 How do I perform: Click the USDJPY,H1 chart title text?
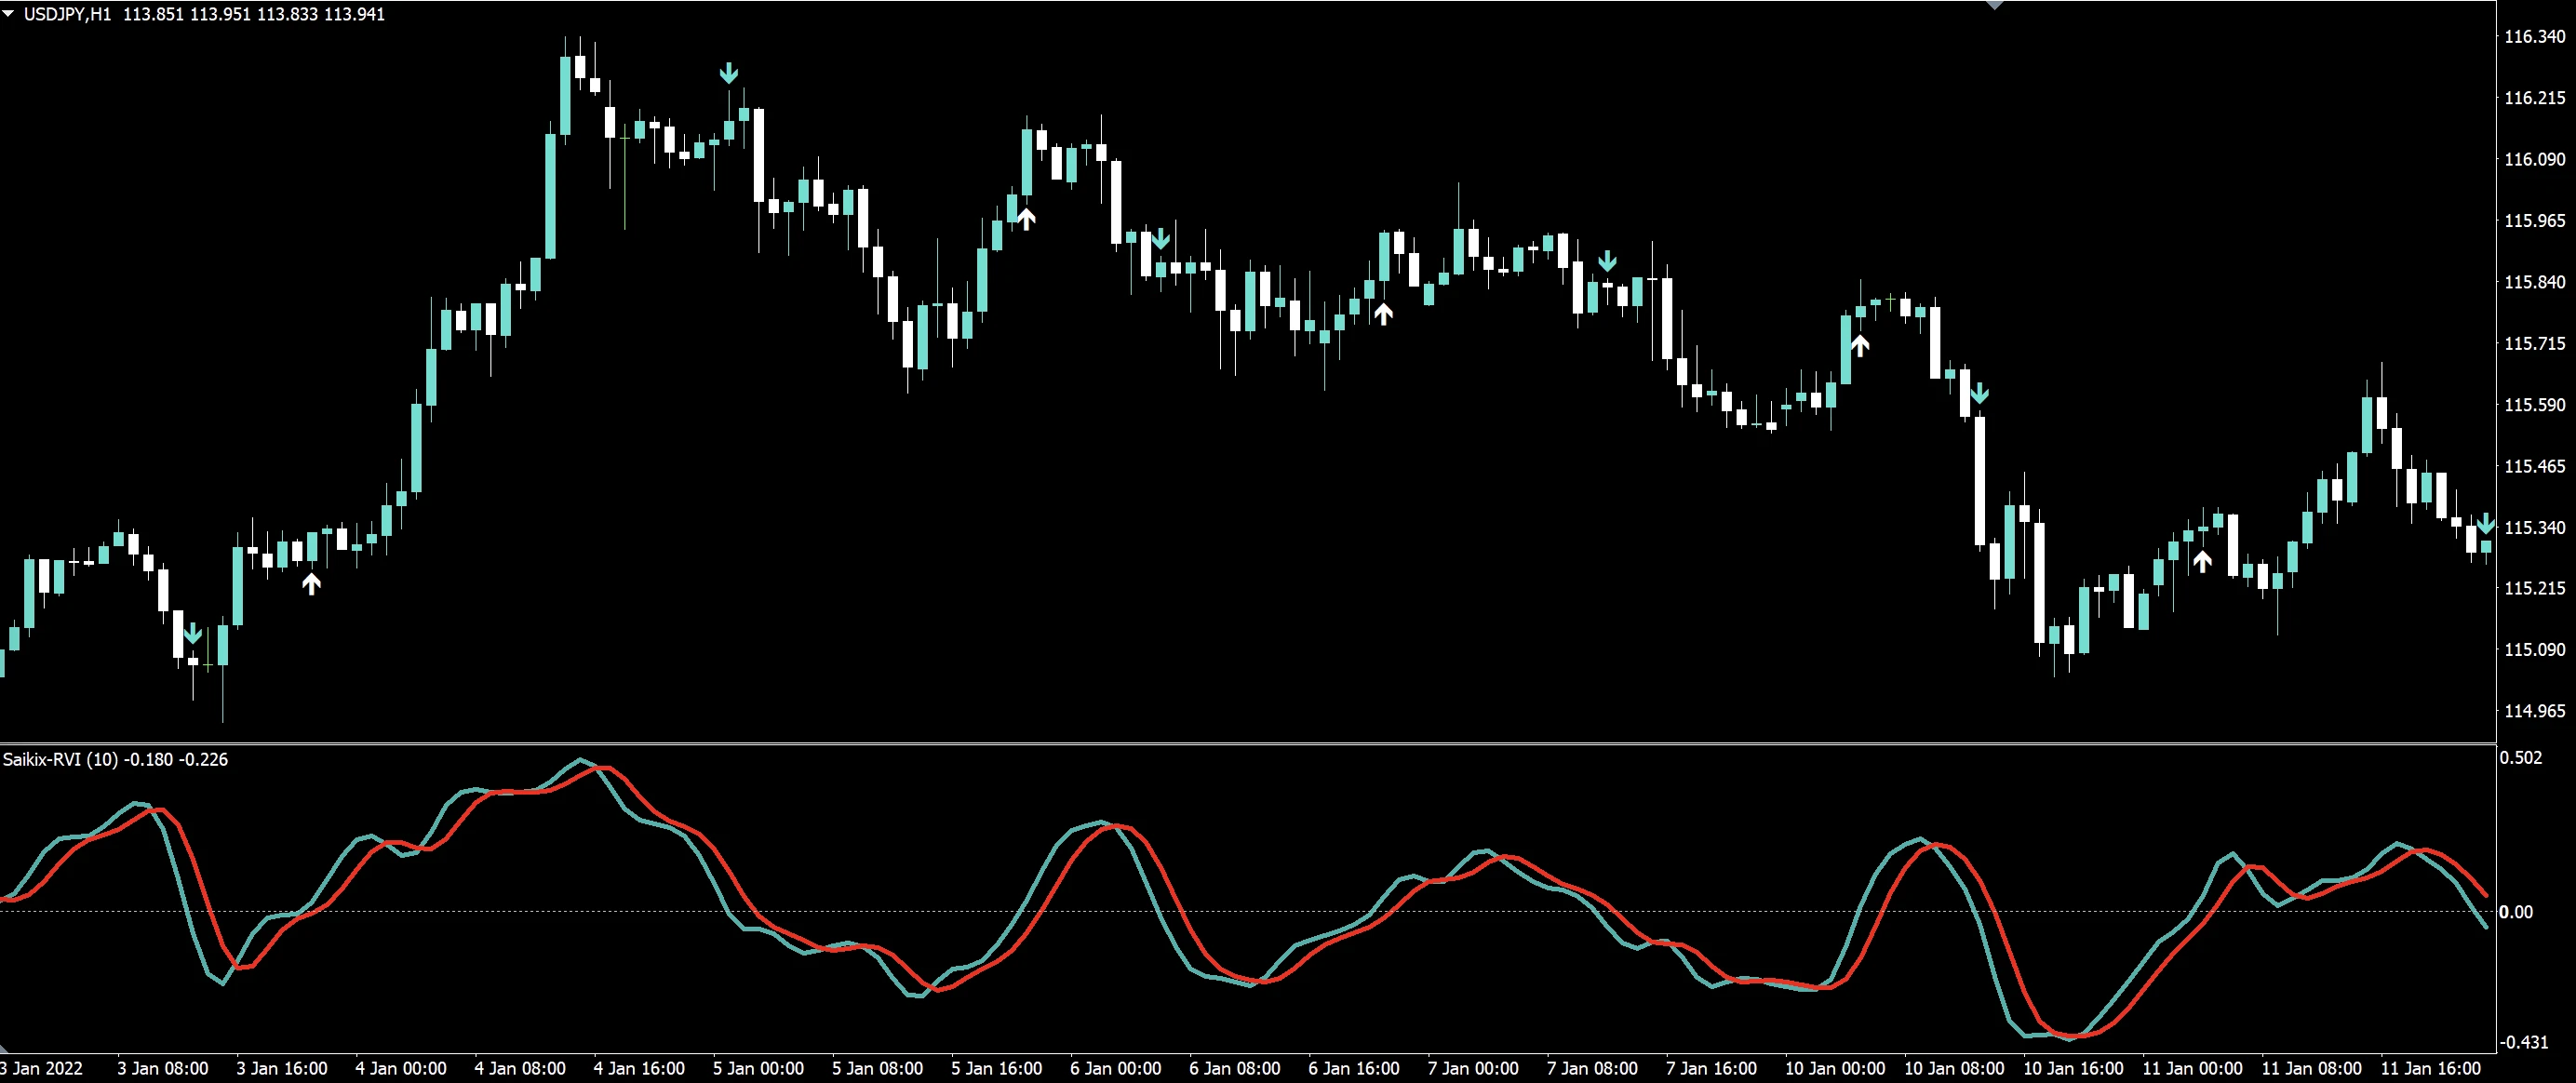pos(67,14)
